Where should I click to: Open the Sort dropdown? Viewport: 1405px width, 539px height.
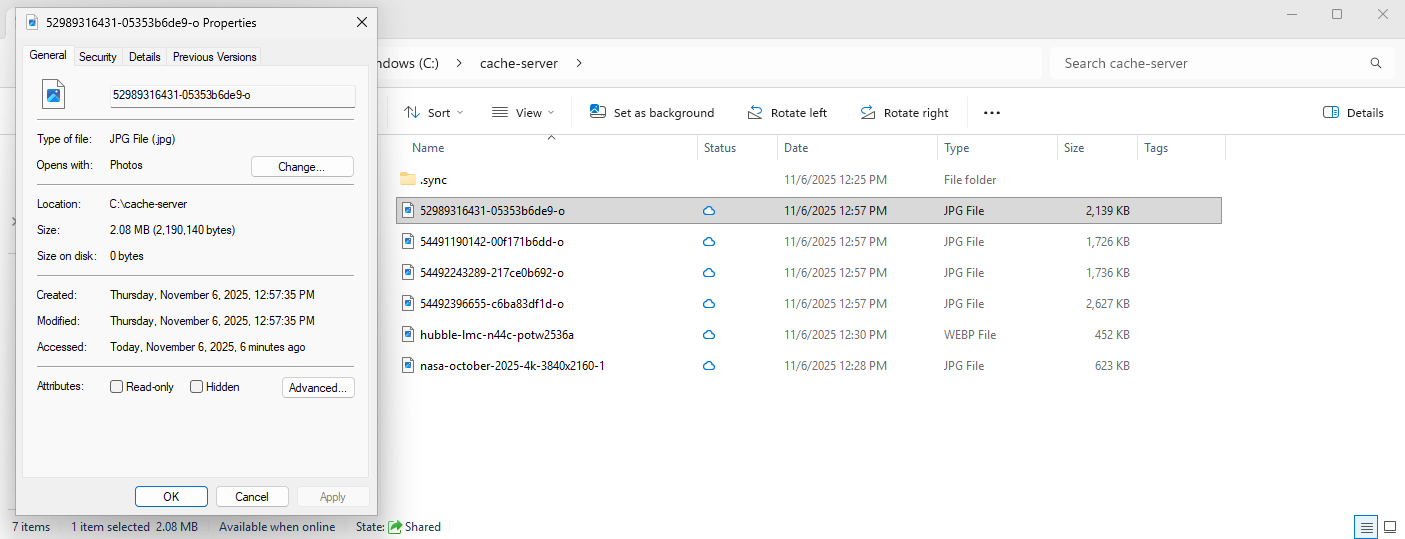(433, 113)
